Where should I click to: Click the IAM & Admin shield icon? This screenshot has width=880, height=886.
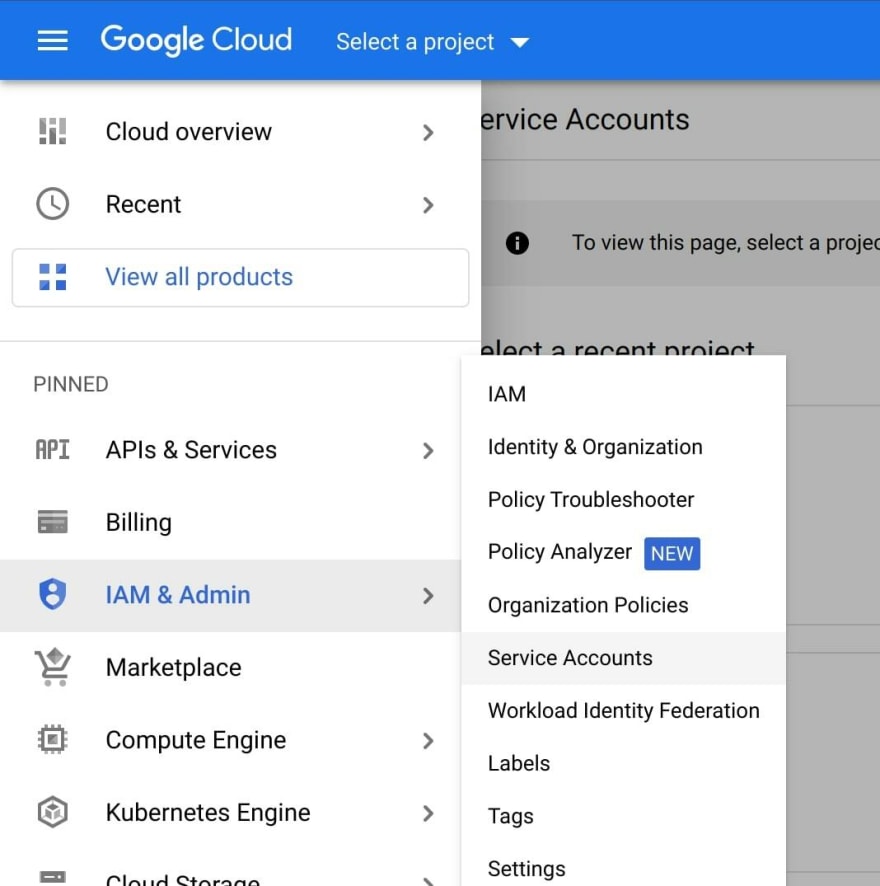click(x=53, y=594)
